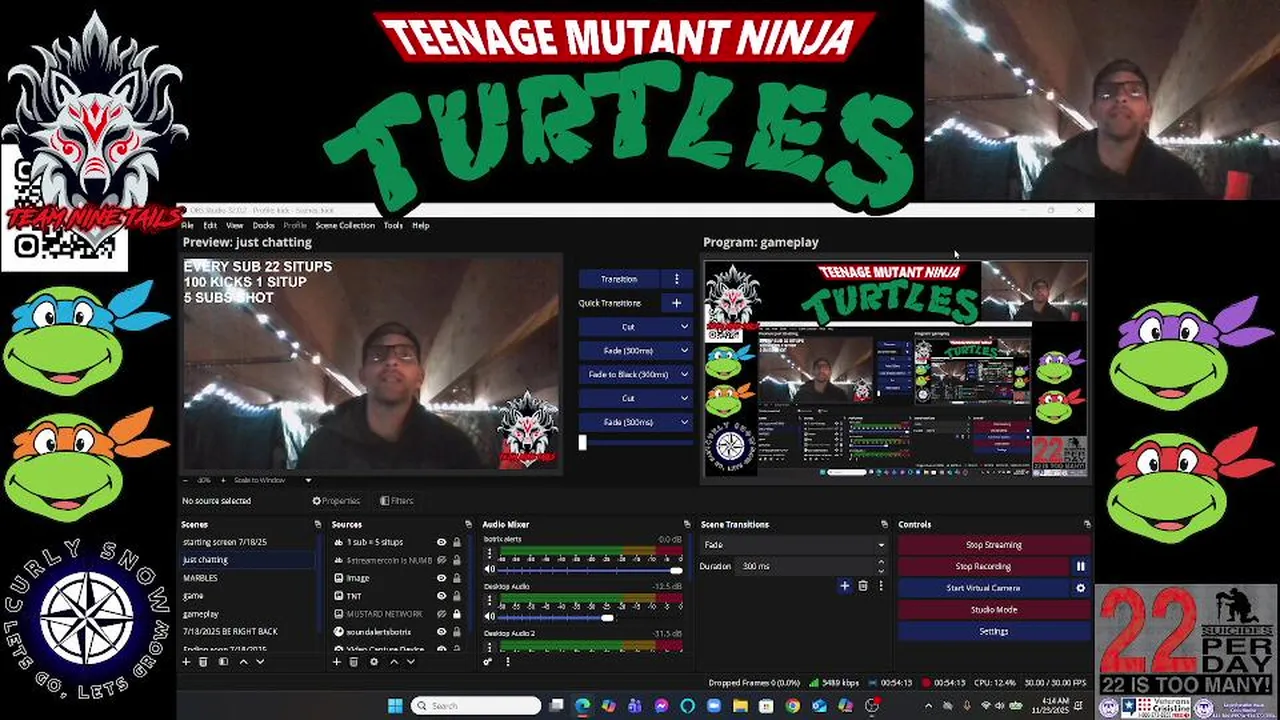The height and width of the screenshot is (720, 1280).
Task: Open the File menu
Action: point(187,225)
